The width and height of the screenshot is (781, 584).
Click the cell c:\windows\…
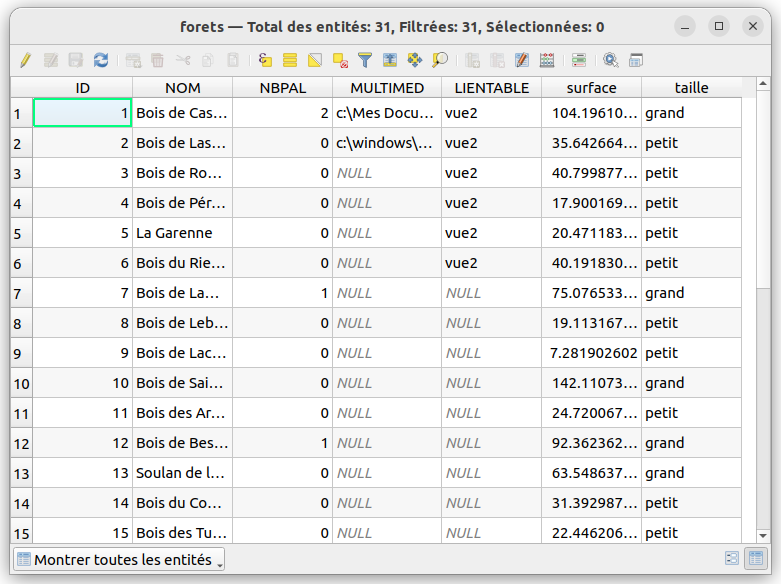(x=387, y=143)
